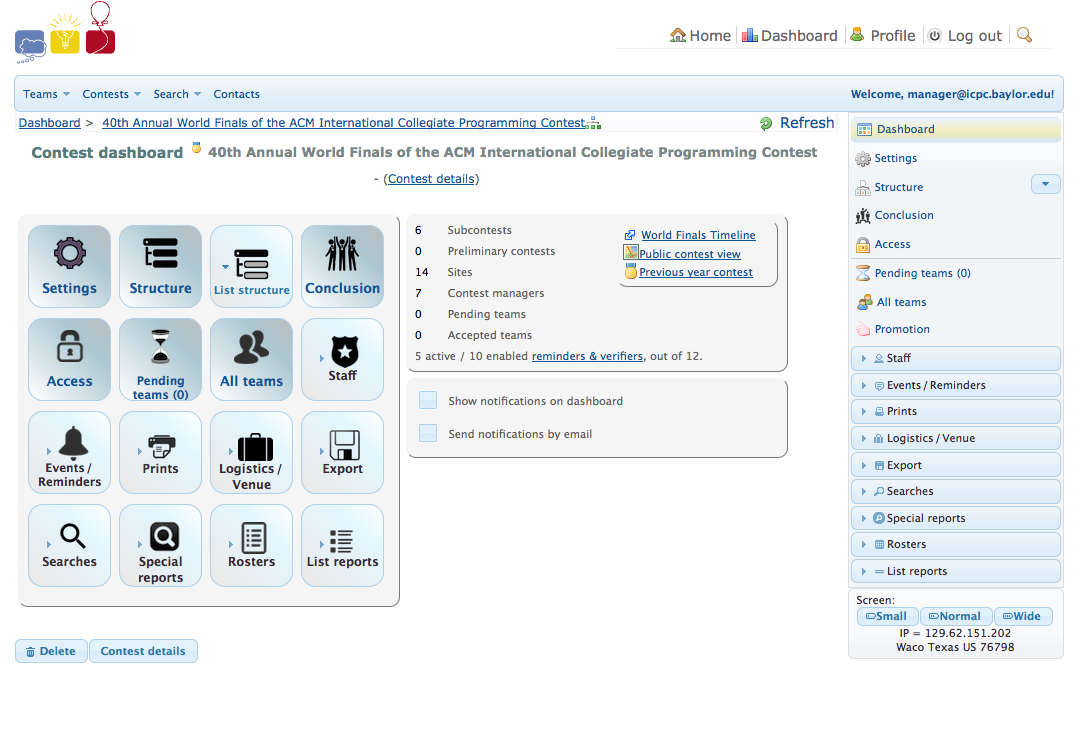Switch screen size to Wide
This screenshot has height=730, width=1078.
[1021, 616]
